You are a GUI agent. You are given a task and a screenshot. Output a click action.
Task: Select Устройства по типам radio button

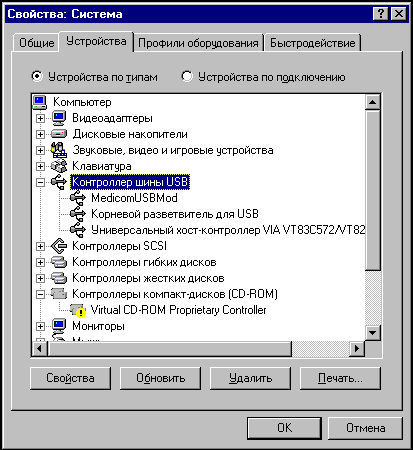coord(37,77)
